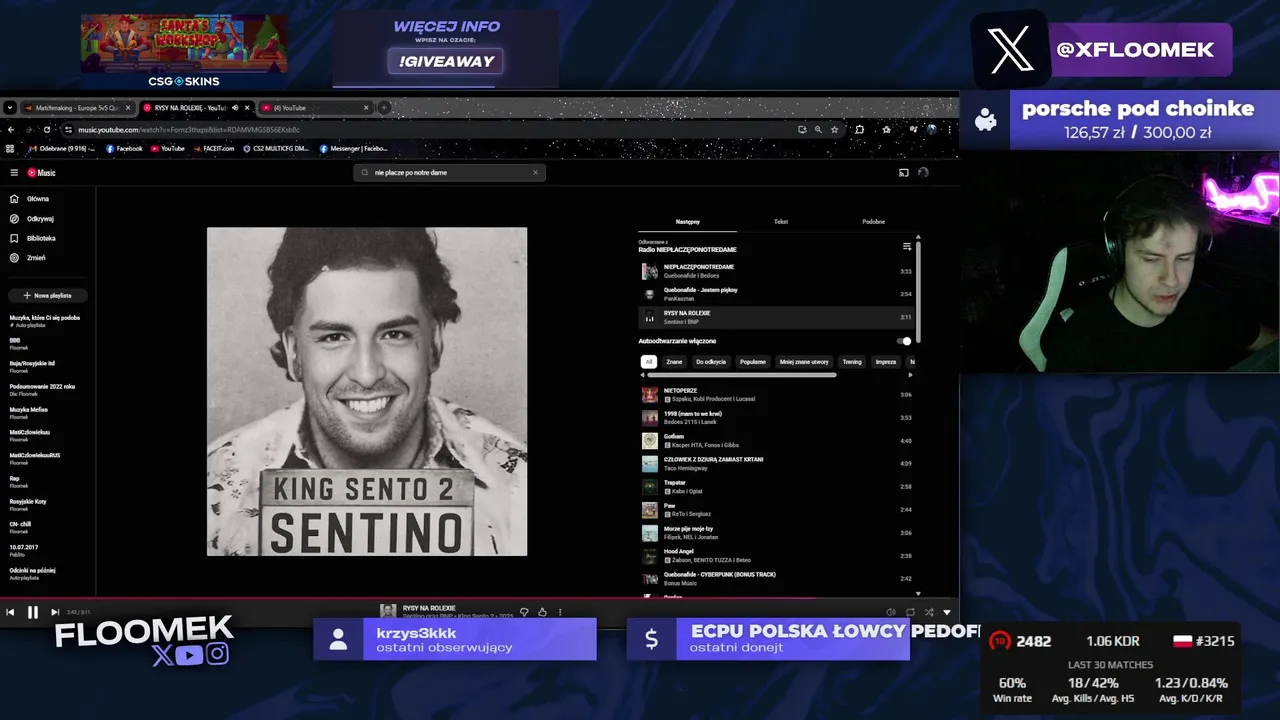Select 'Mniej znane utwory' filter chip
This screenshot has height=720, width=1280.
pos(804,362)
